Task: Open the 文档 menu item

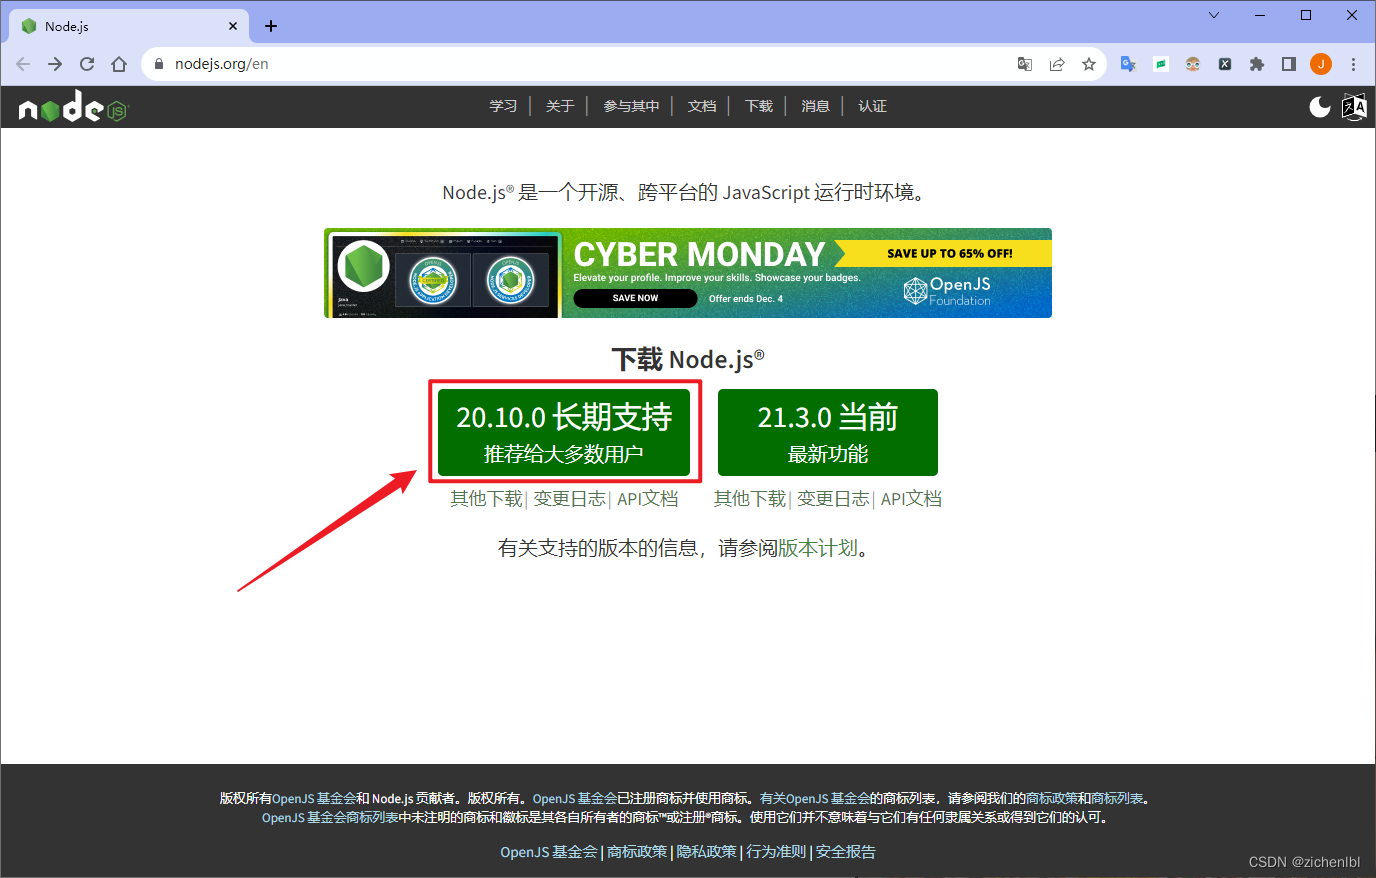Action: [x=702, y=106]
